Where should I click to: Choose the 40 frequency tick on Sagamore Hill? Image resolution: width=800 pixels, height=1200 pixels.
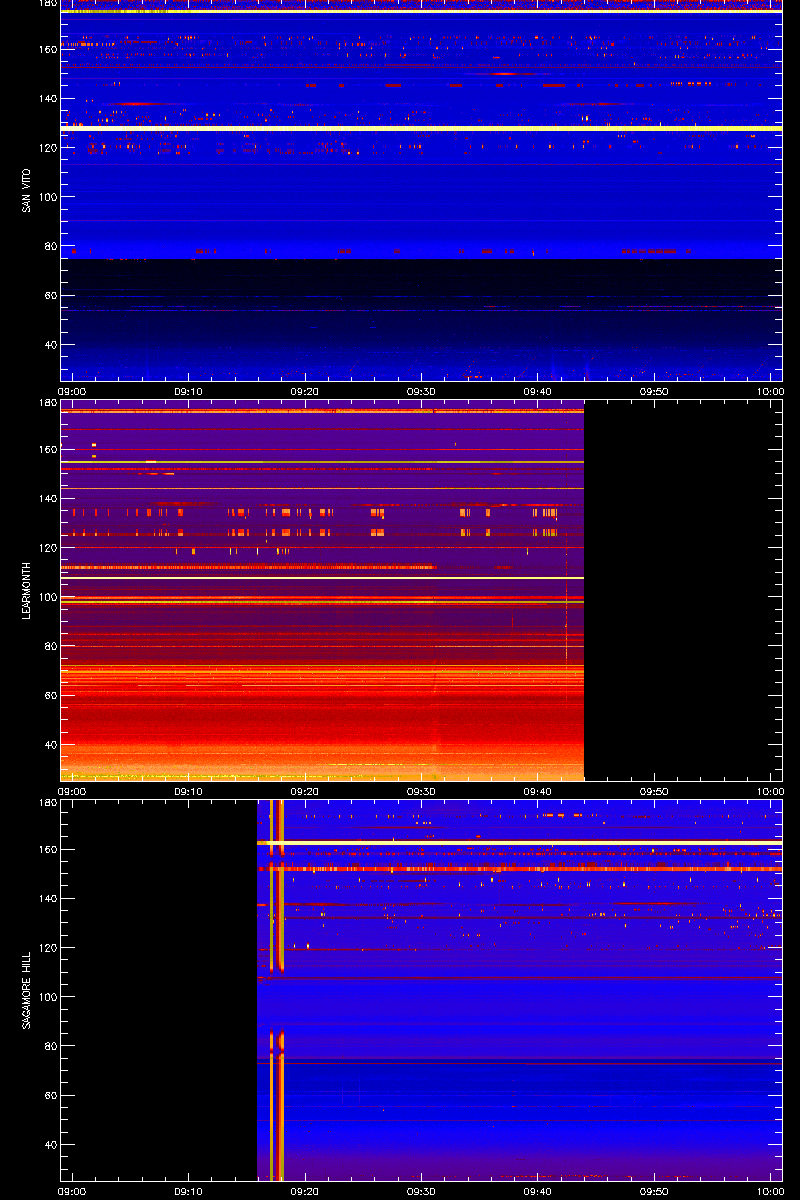pyautogui.click(x=49, y=1145)
